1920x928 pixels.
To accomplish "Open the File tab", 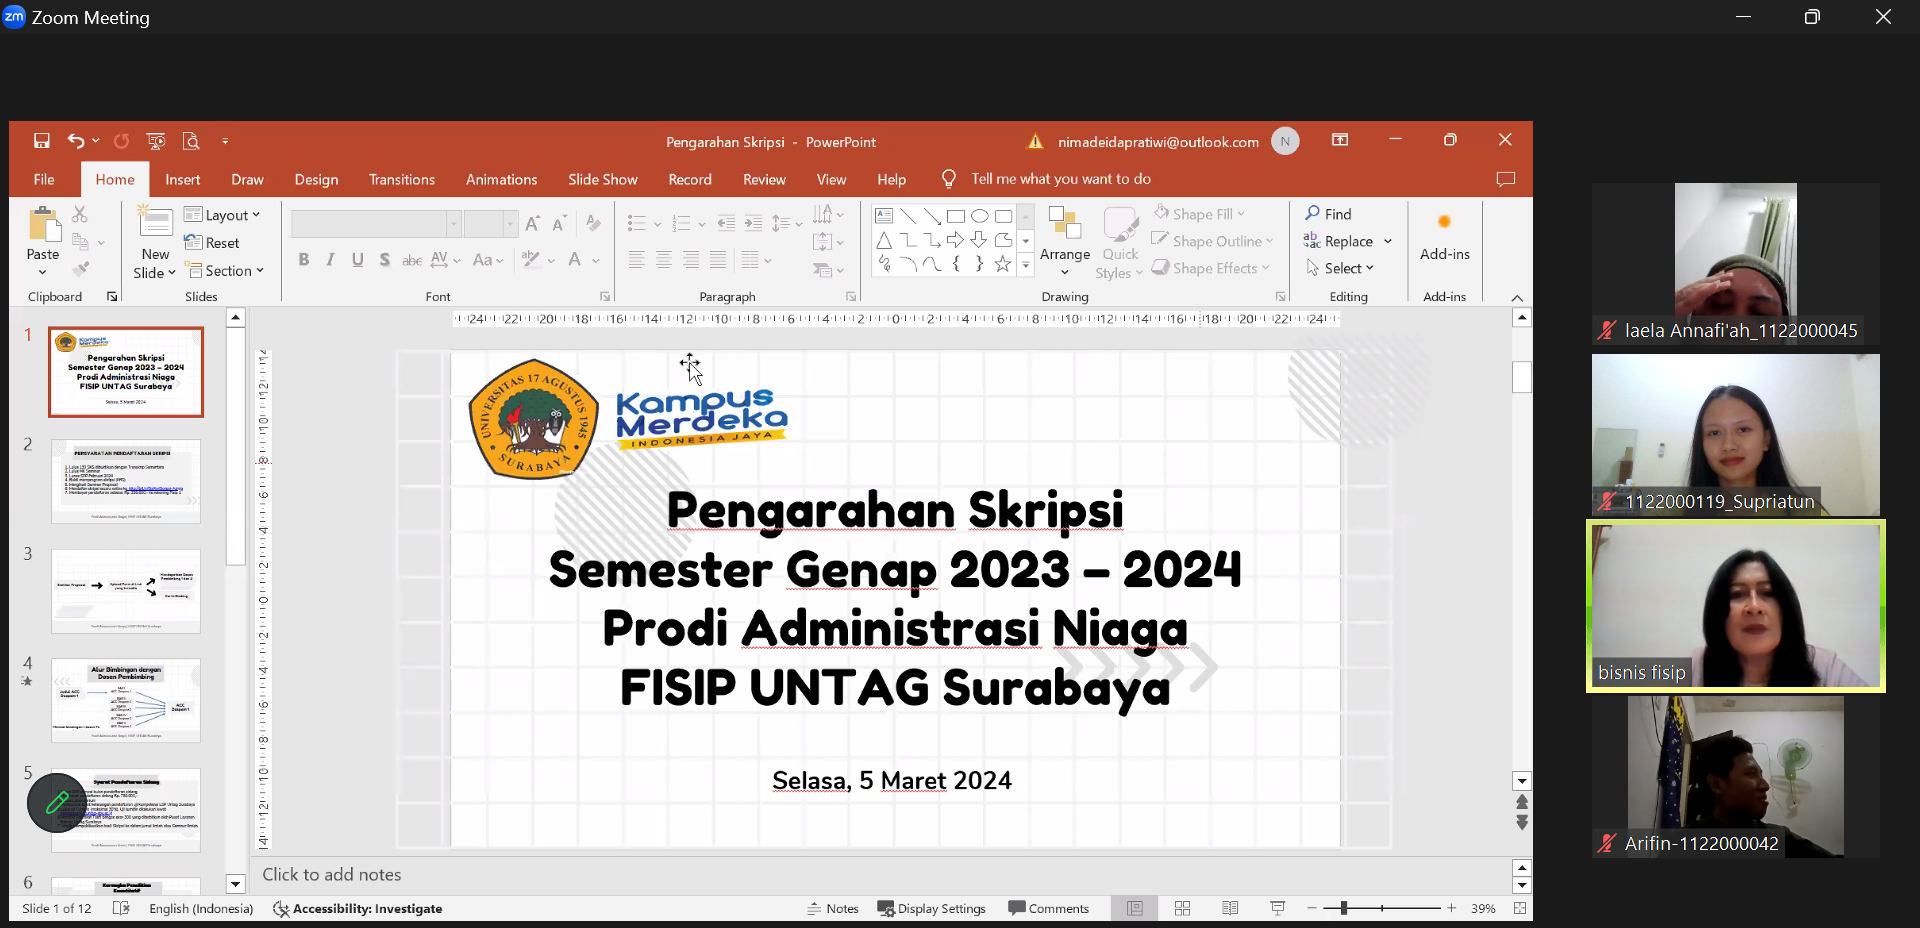I will tap(44, 179).
